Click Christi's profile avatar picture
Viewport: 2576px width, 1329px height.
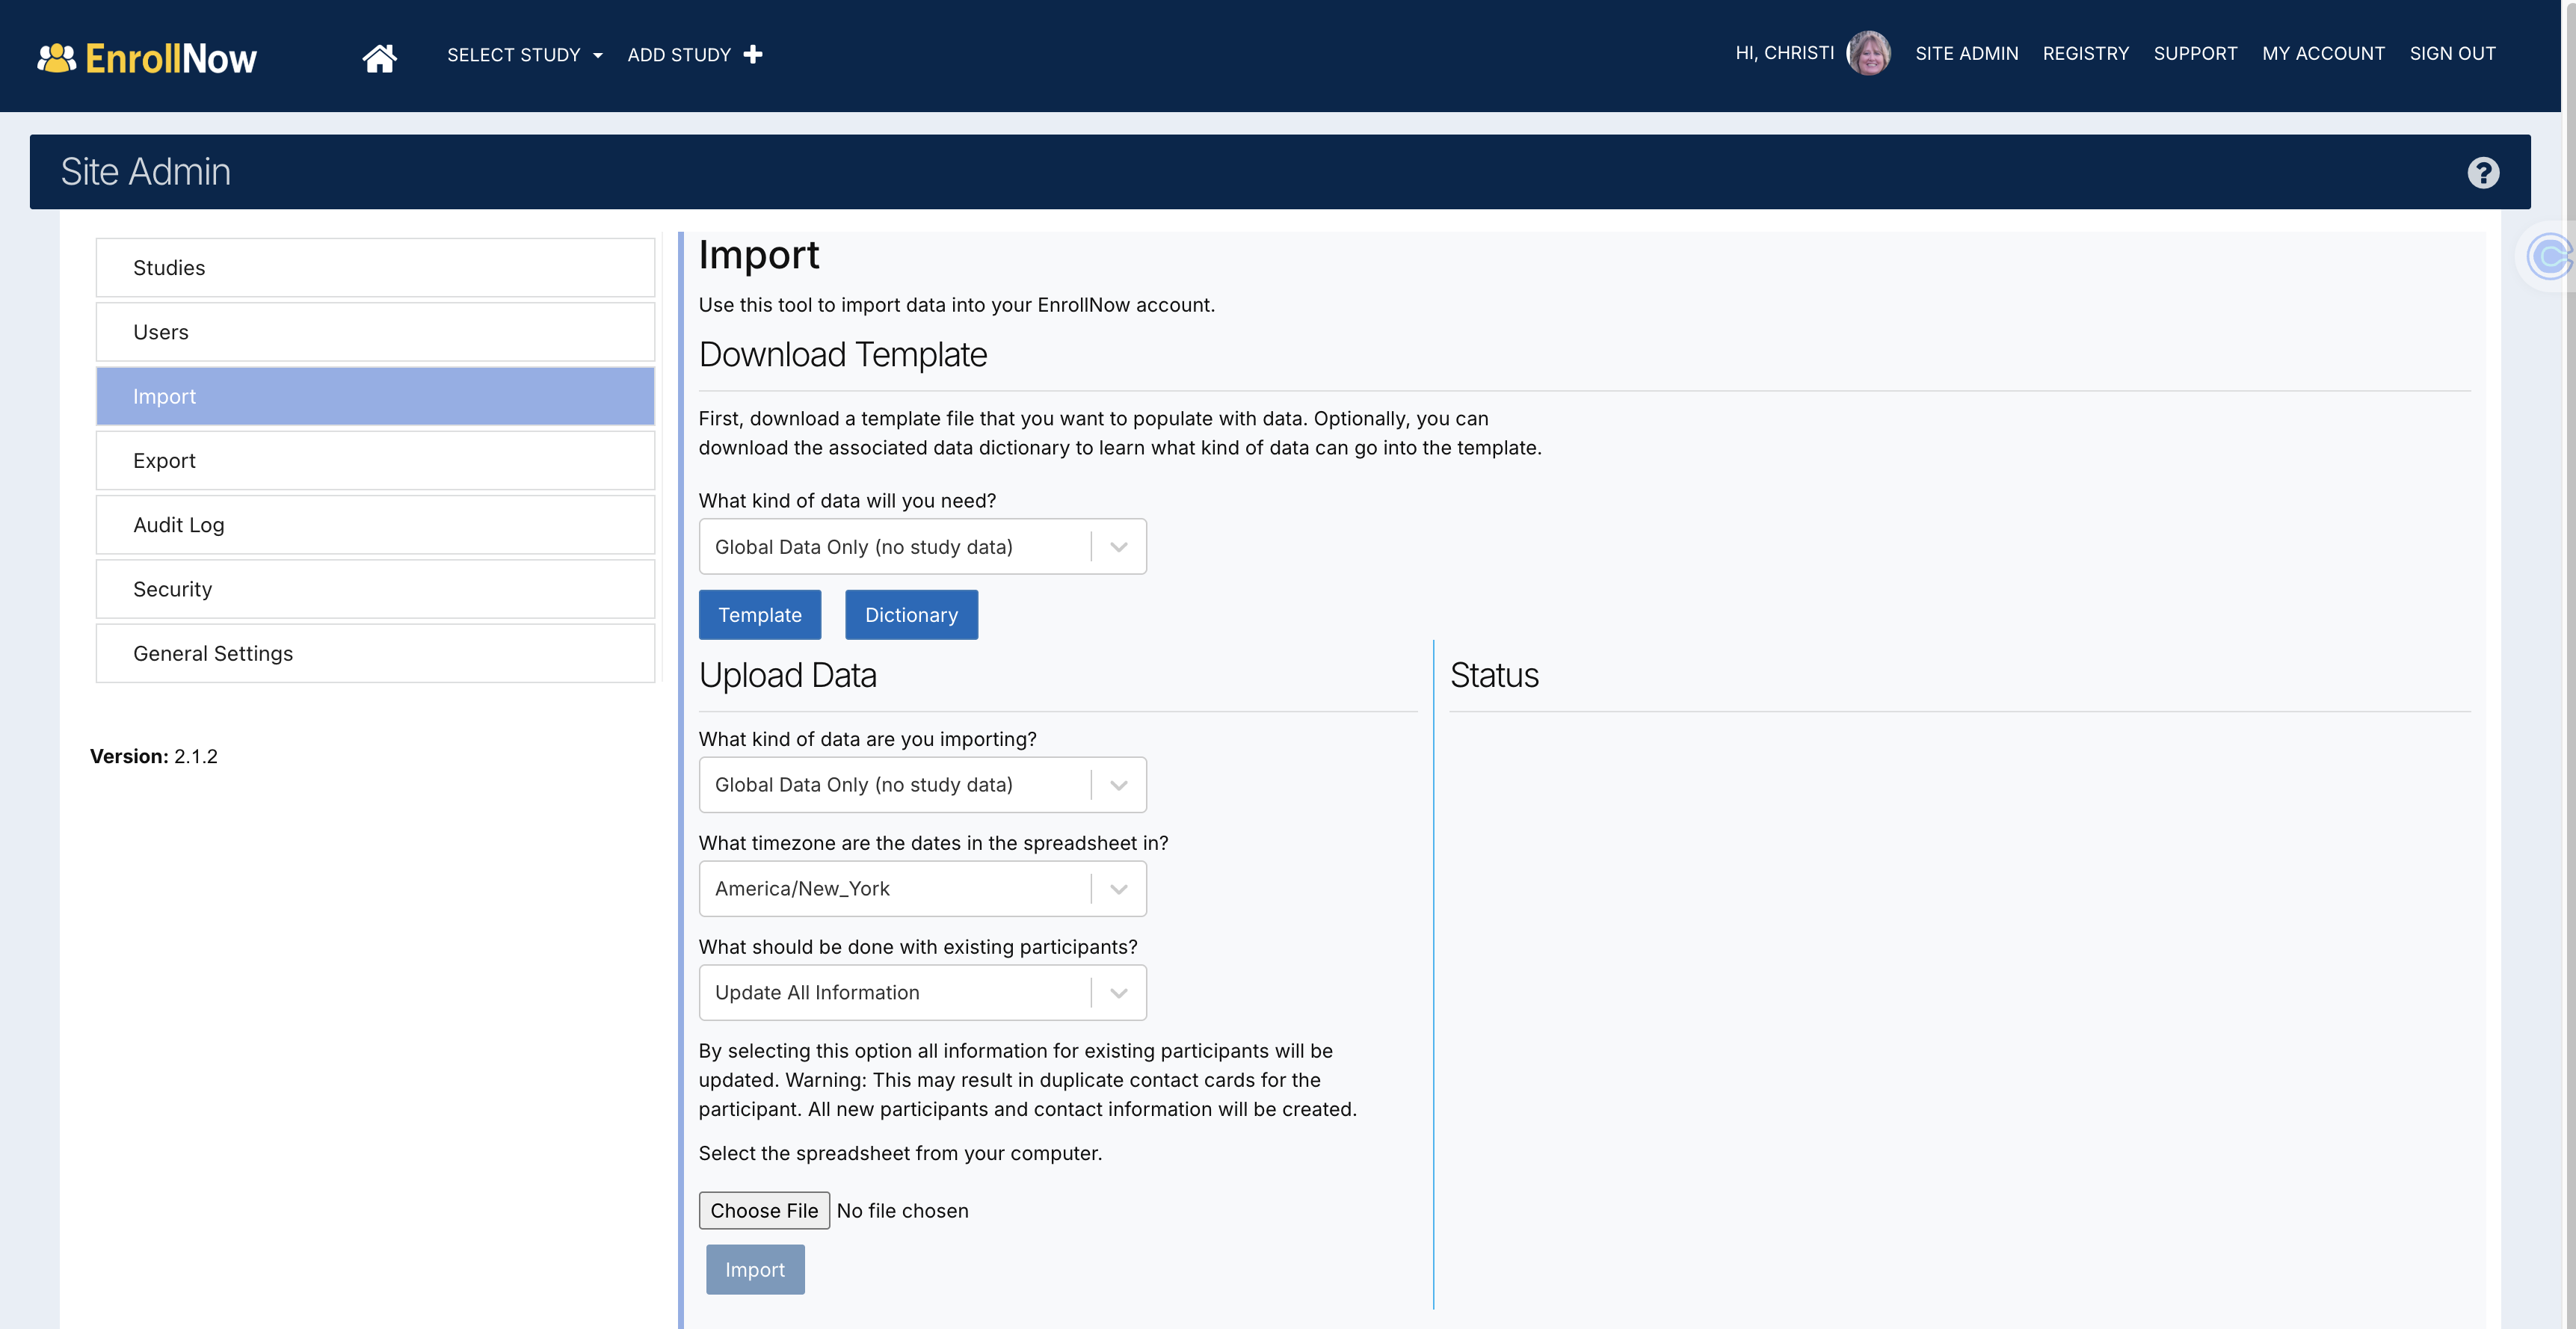[1867, 53]
